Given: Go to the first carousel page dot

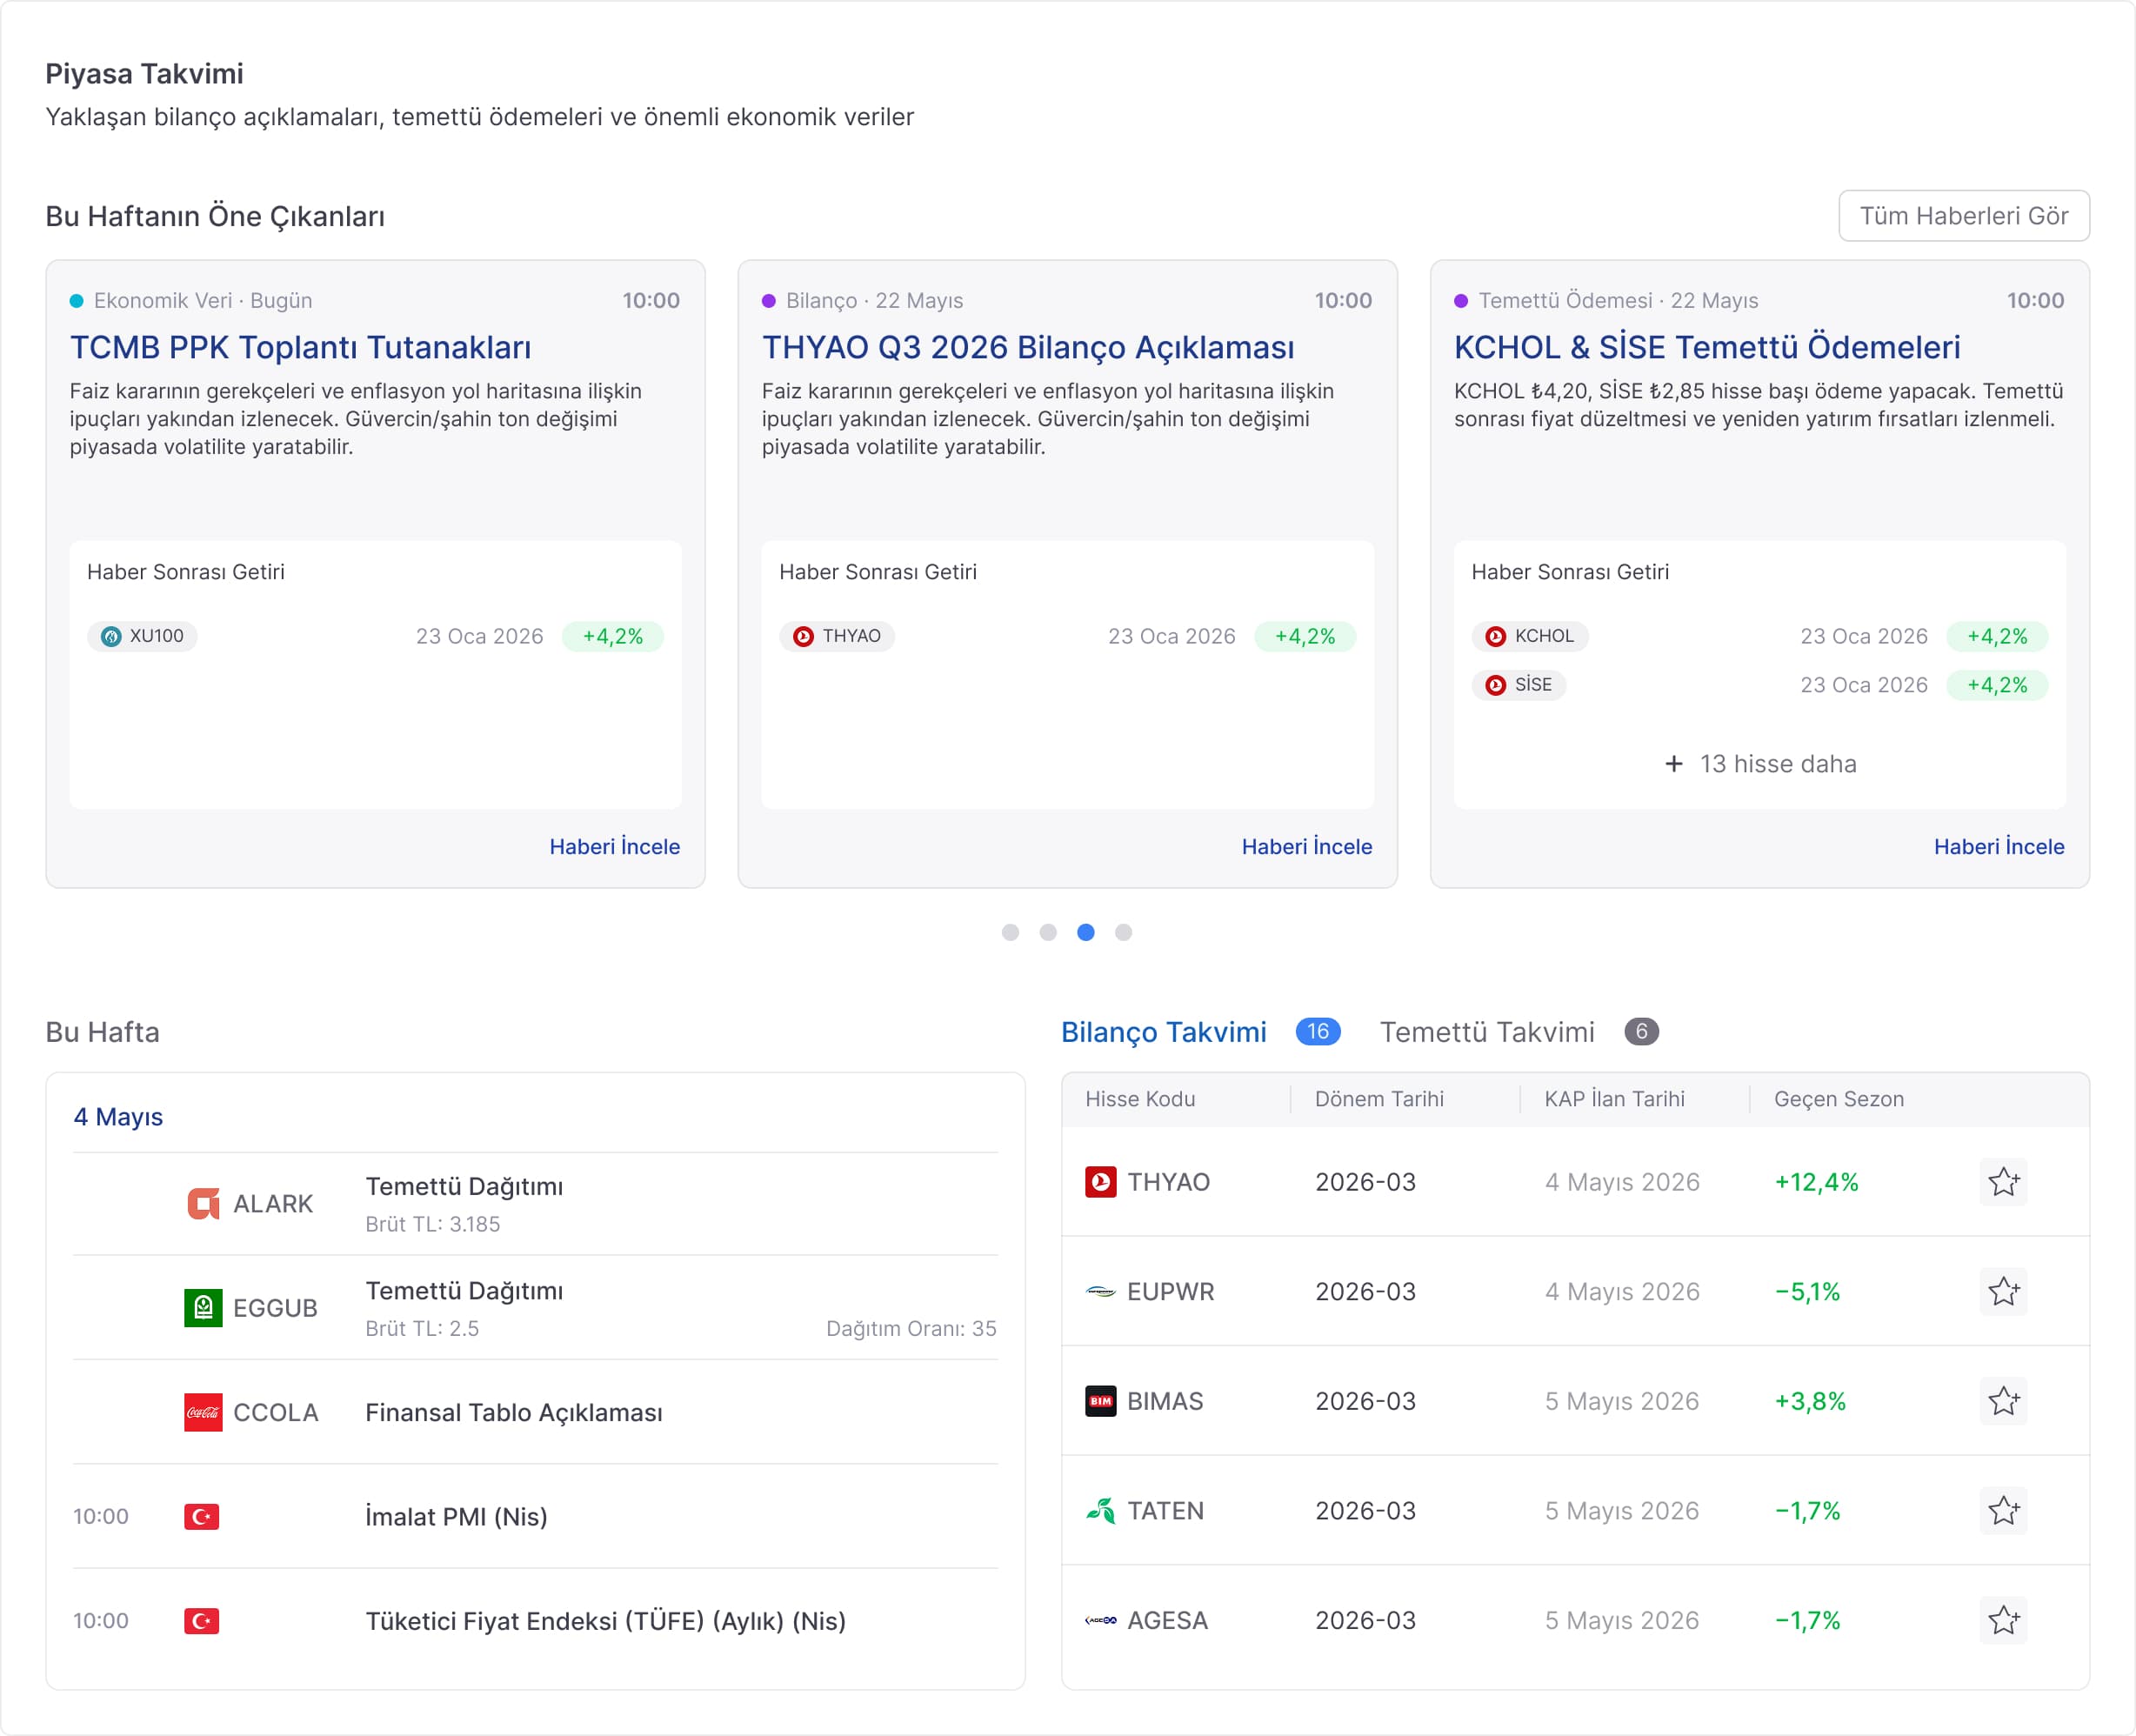Looking at the screenshot, I should (x=1011, y=932).
